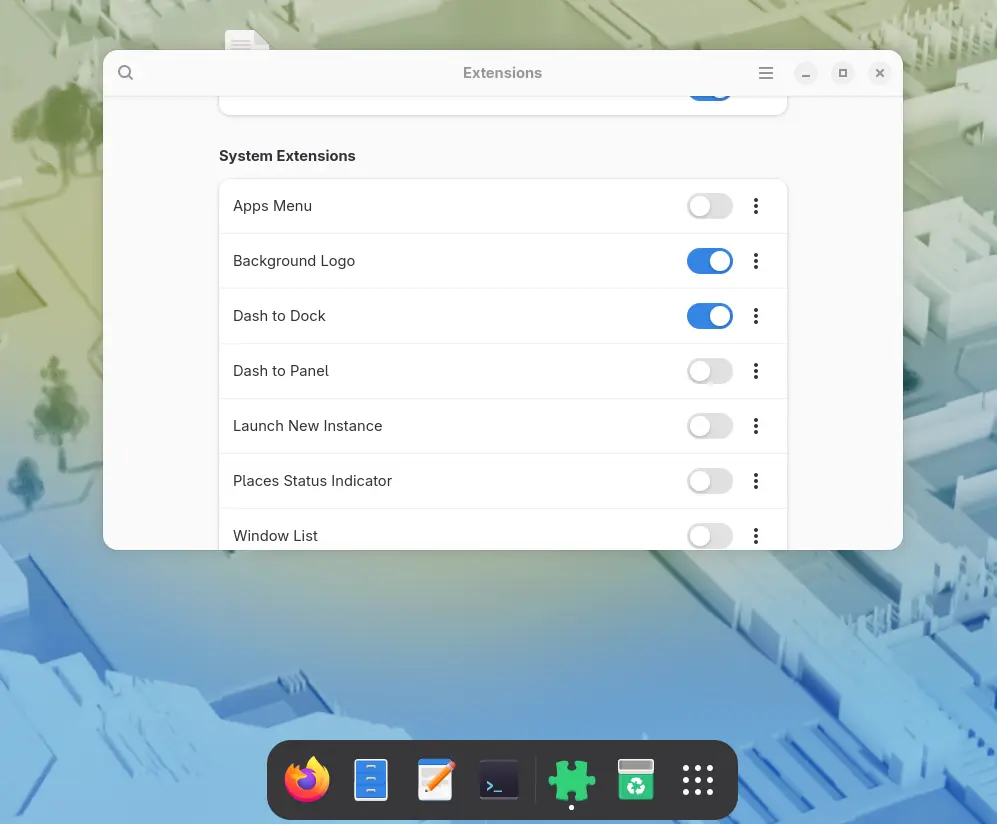Close the Extensions window
This screenshot has height=824, width=997.
coord(879,73)
